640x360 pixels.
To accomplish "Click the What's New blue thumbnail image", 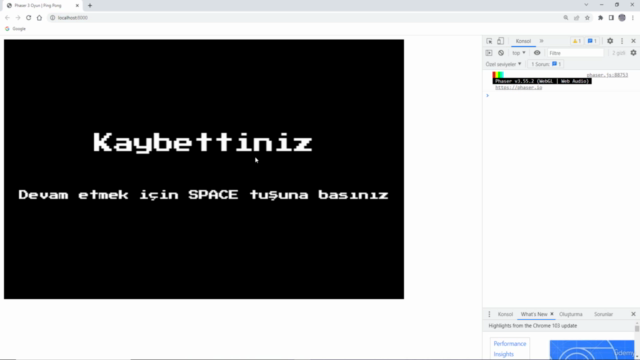I will click(x=592, y=350).
